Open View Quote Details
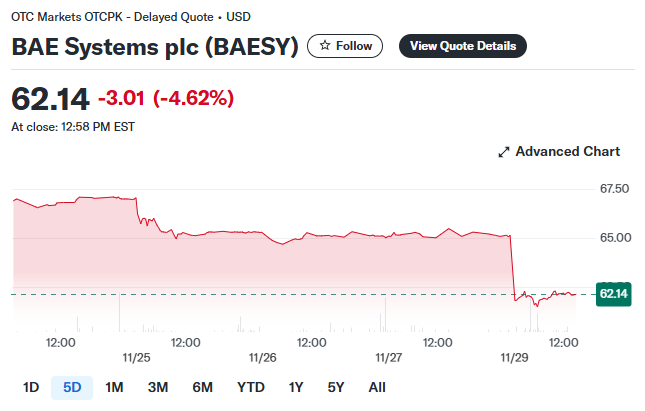The height and width of the screenshot is (411, 645). click(x=463, y=46)
